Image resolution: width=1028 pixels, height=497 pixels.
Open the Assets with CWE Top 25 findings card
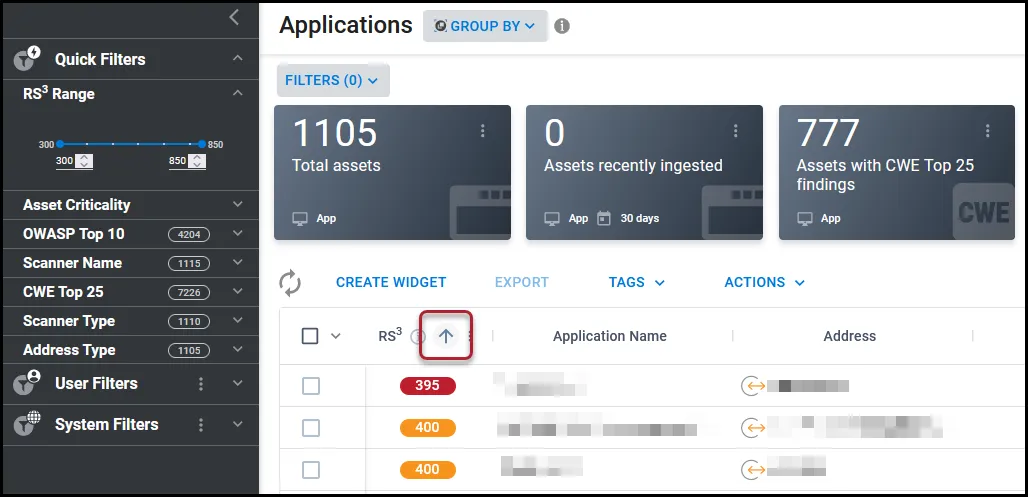pos(897,172)
